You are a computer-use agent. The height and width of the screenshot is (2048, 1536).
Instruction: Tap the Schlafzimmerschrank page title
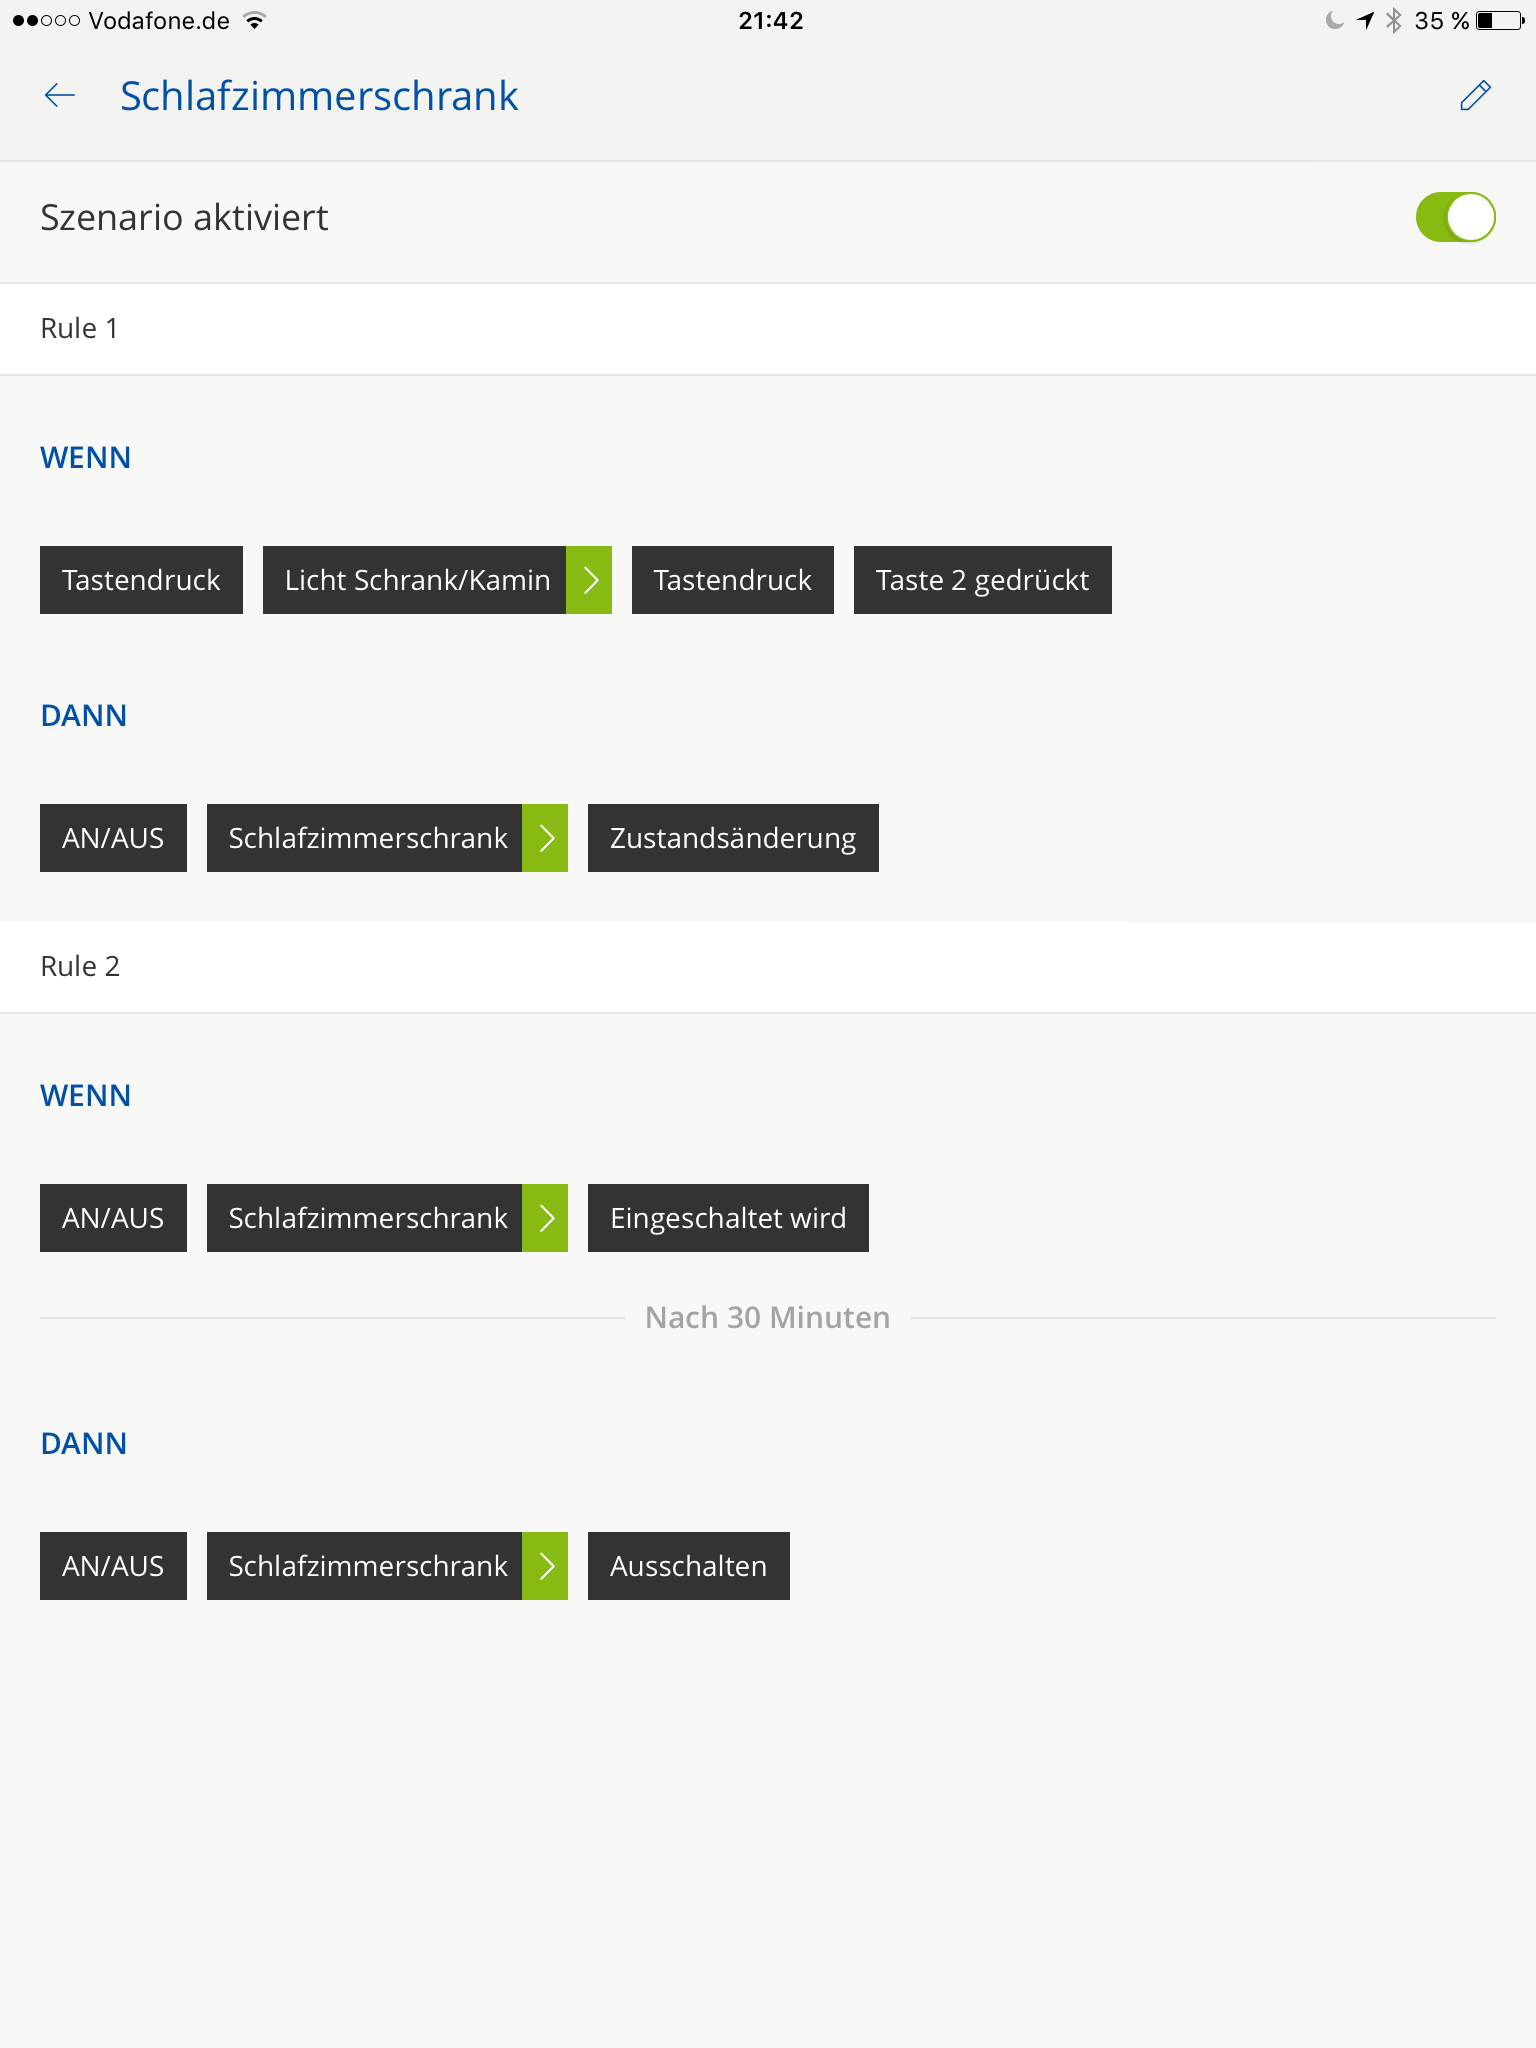point(319,96)
